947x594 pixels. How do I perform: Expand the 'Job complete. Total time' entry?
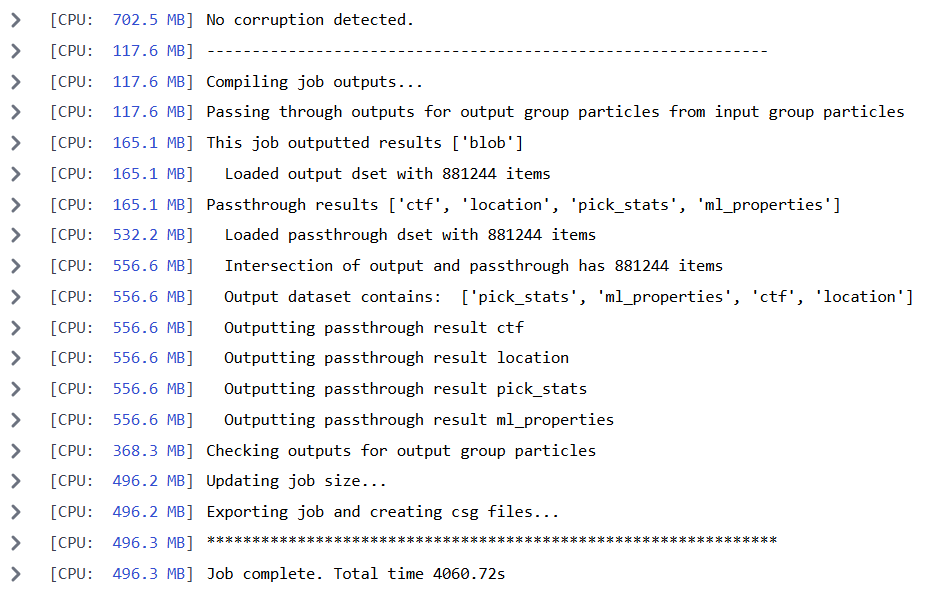pyautogui.click(x=16, y=573)
